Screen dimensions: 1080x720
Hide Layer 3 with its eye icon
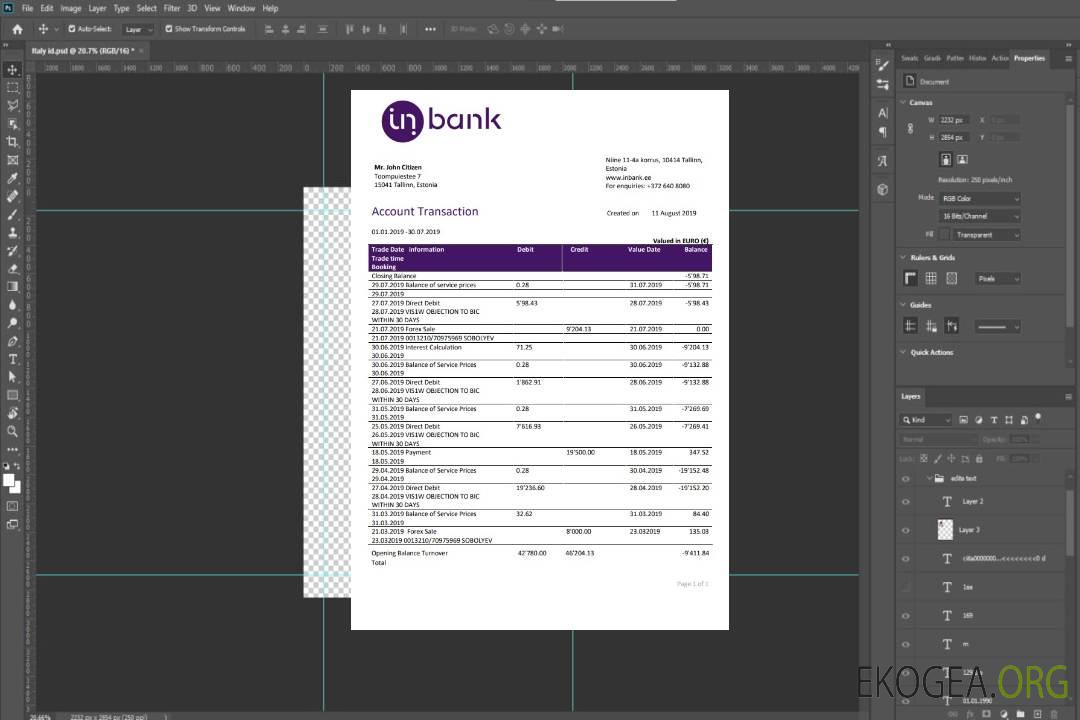(x=906, y=531)
